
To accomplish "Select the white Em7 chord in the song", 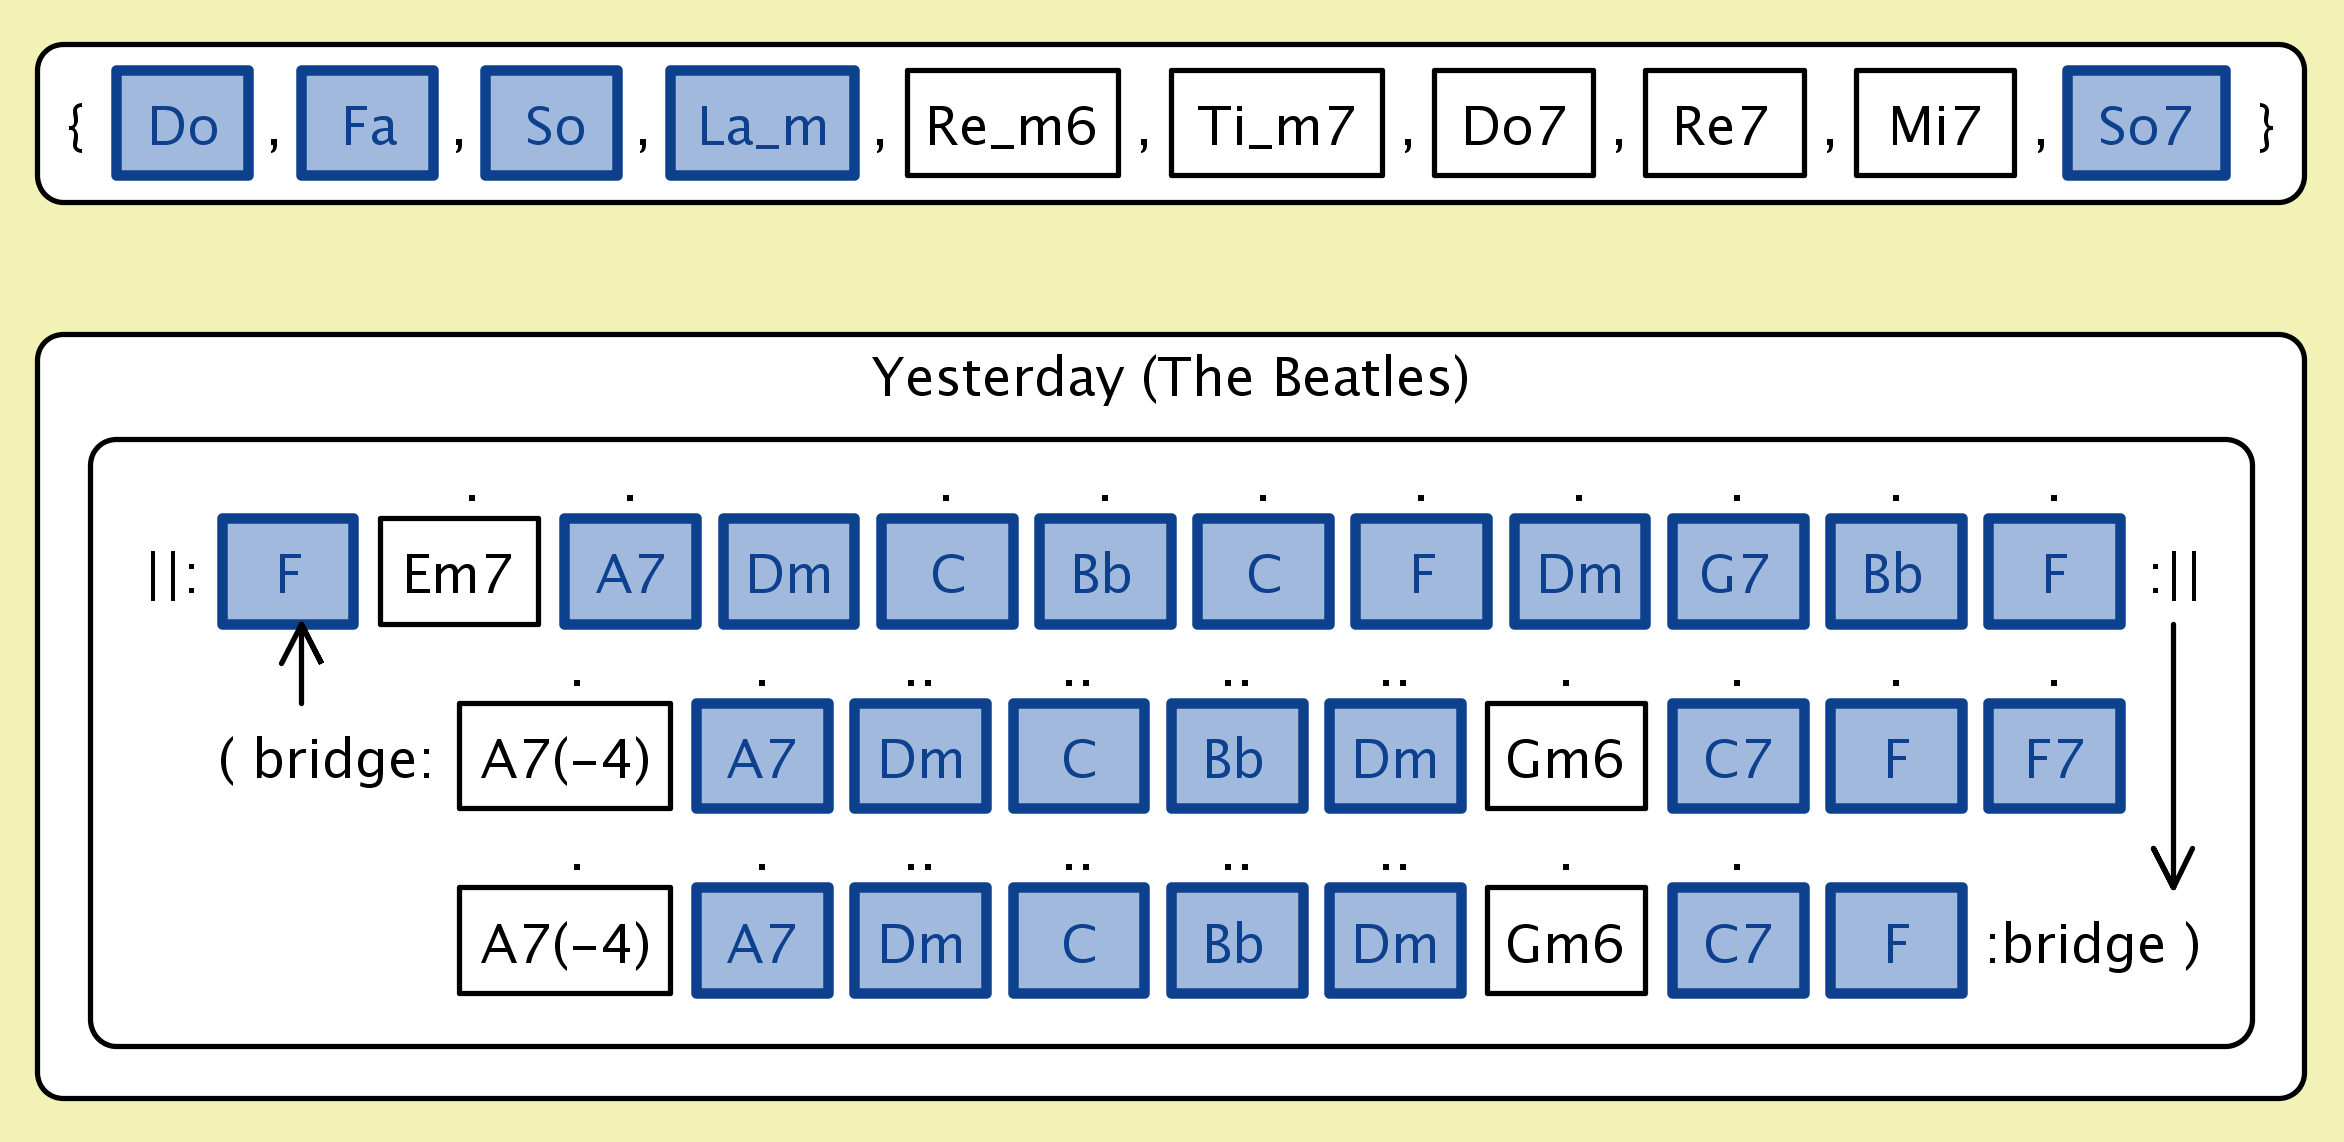I will click(x=459, y=572).
